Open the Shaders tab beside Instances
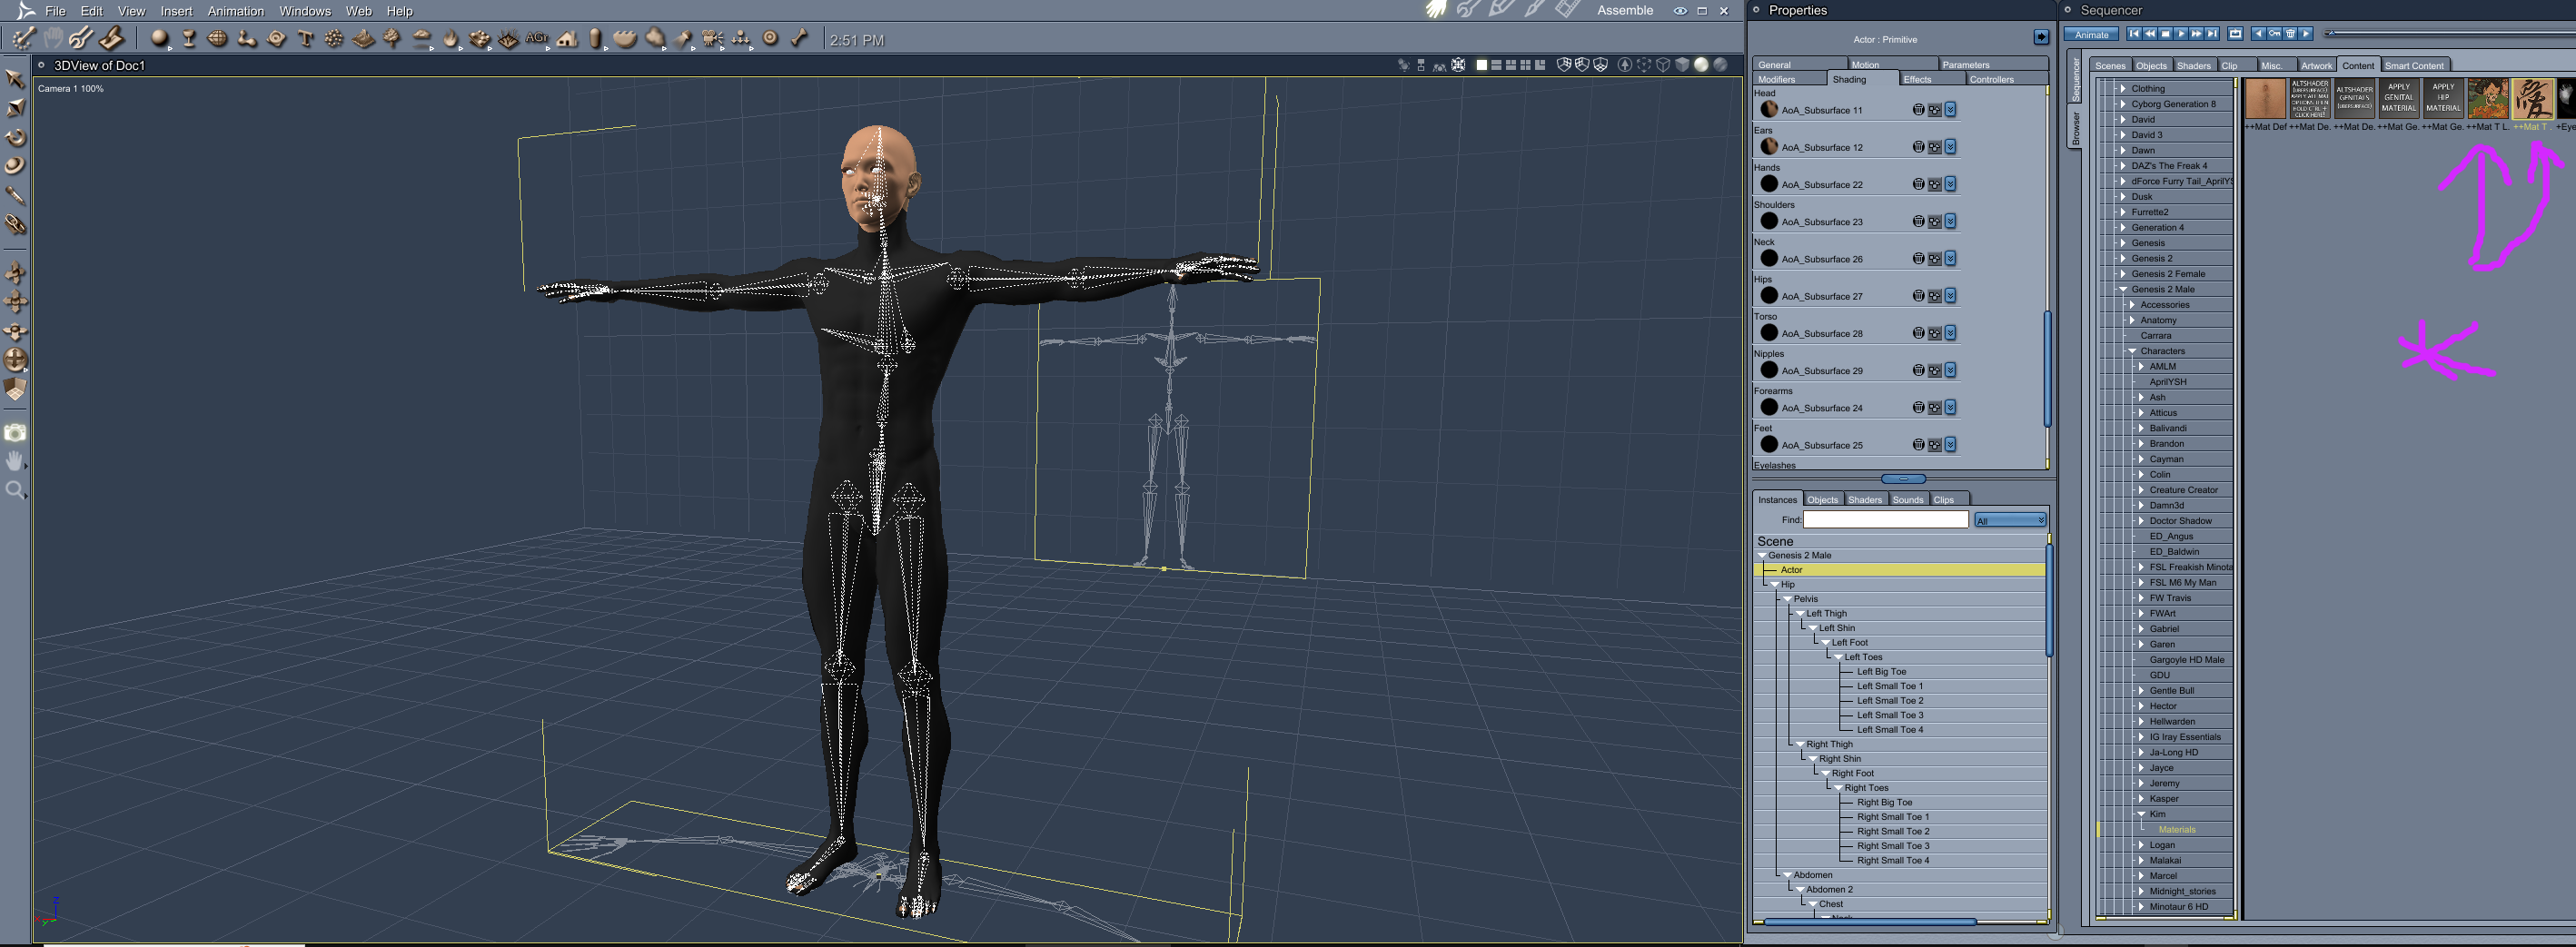The height and width of the screenshot is (947, 2576). [1865, 499]
